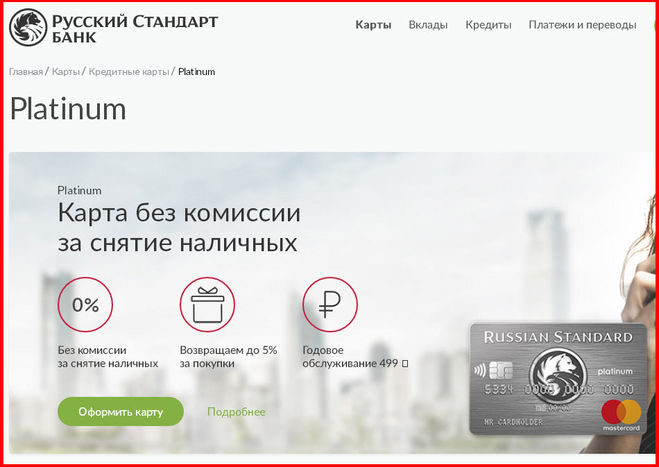Viewport: 659px width, 467px height.
Task: Open the Кредиты menu item
Action: pos(488,25)
